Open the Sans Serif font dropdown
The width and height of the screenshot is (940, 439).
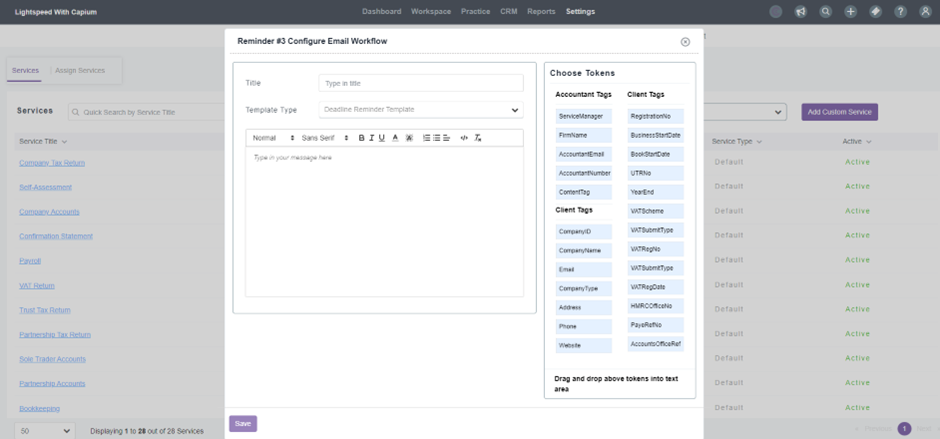[325, 138]
